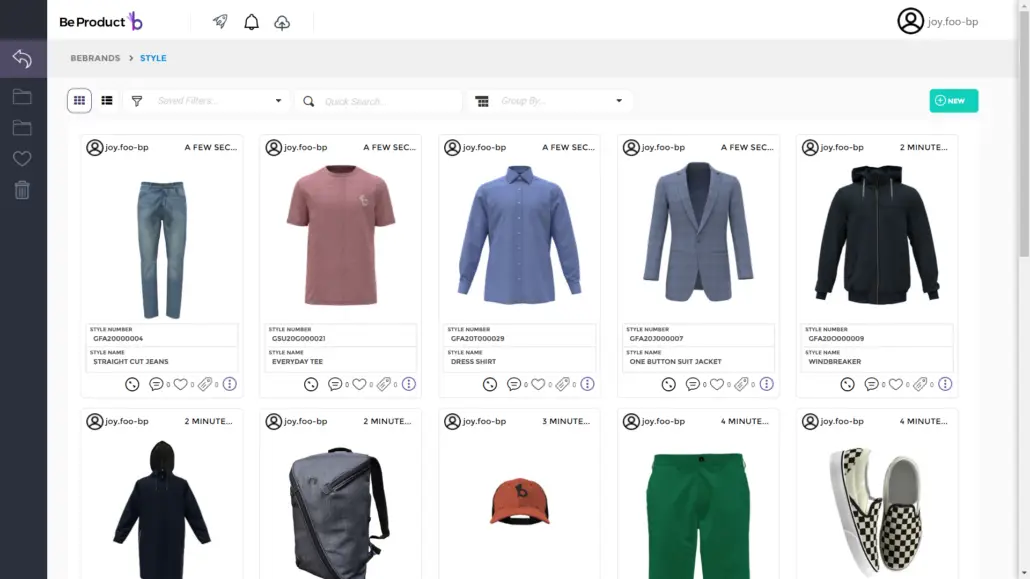
Task: Open the favorites heart in sidebar
Action: point(22,159)
